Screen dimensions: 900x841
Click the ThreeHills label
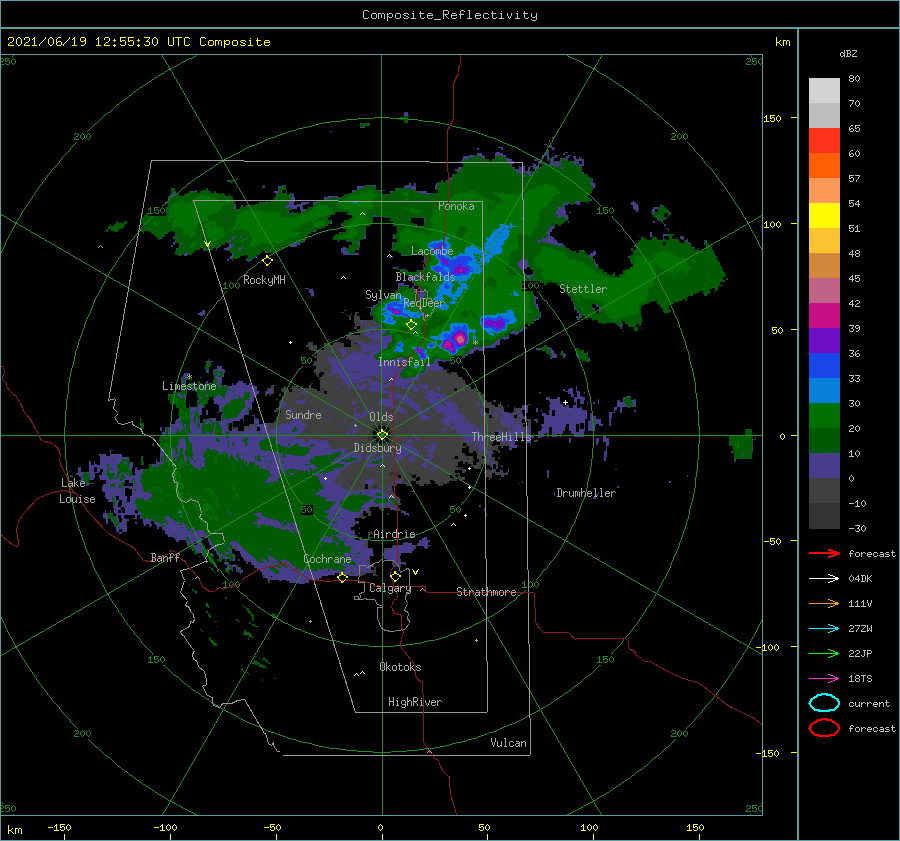click(502, 437)
